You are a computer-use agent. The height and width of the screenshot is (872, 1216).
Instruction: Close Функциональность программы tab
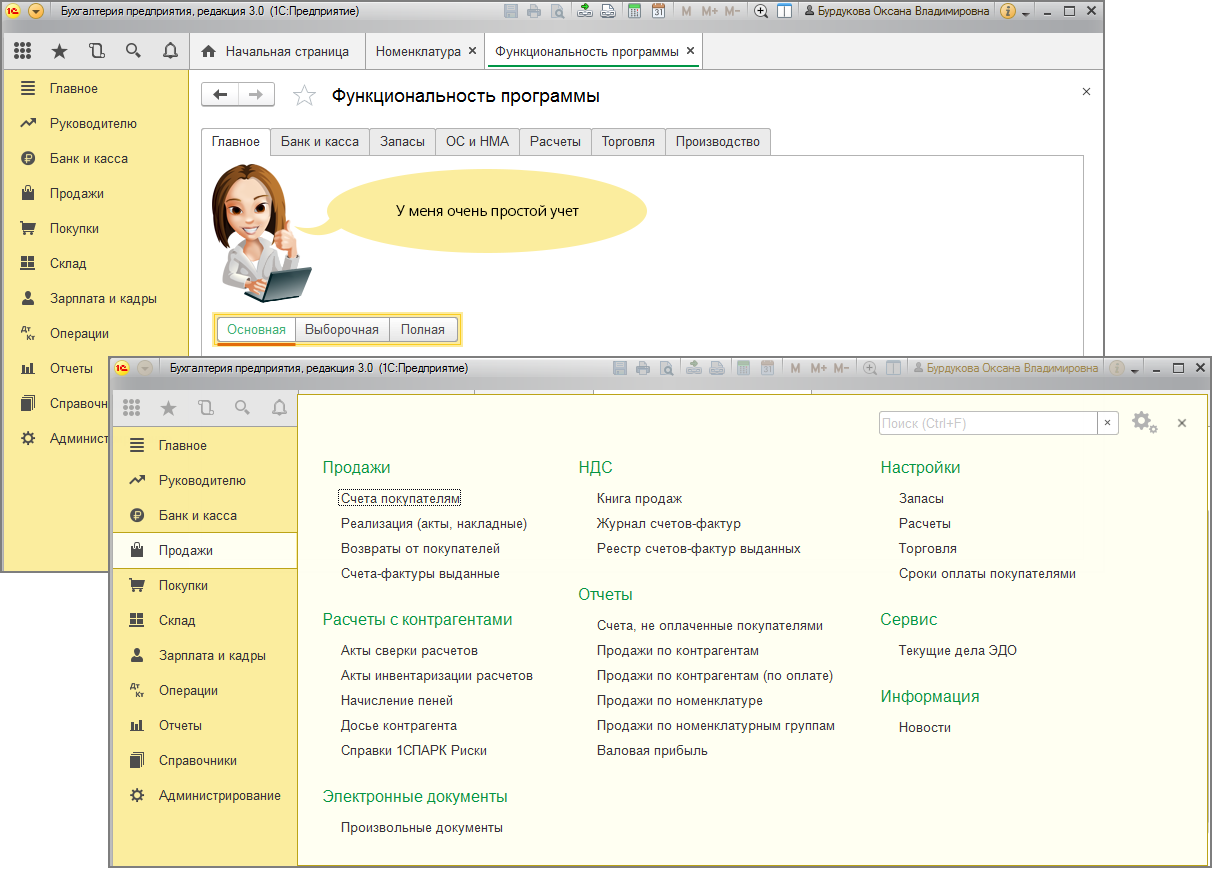(691, 50)
